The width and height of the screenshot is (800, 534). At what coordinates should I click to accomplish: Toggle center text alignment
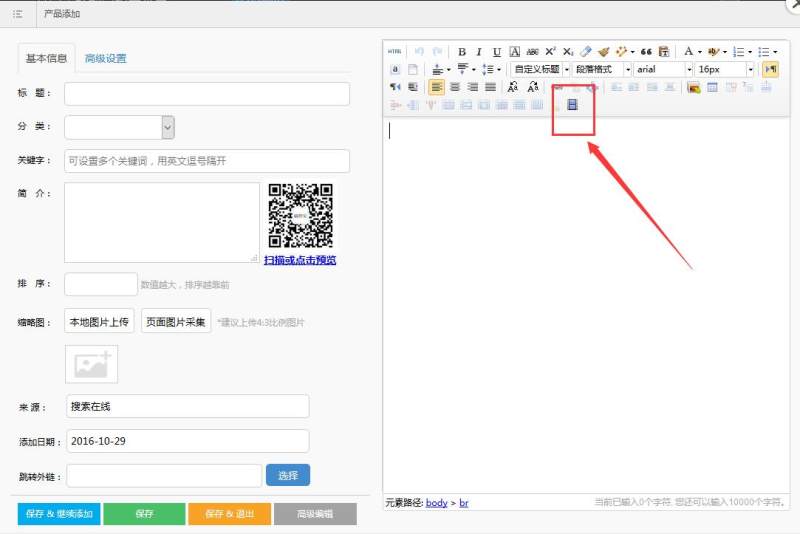coord(454,87)
